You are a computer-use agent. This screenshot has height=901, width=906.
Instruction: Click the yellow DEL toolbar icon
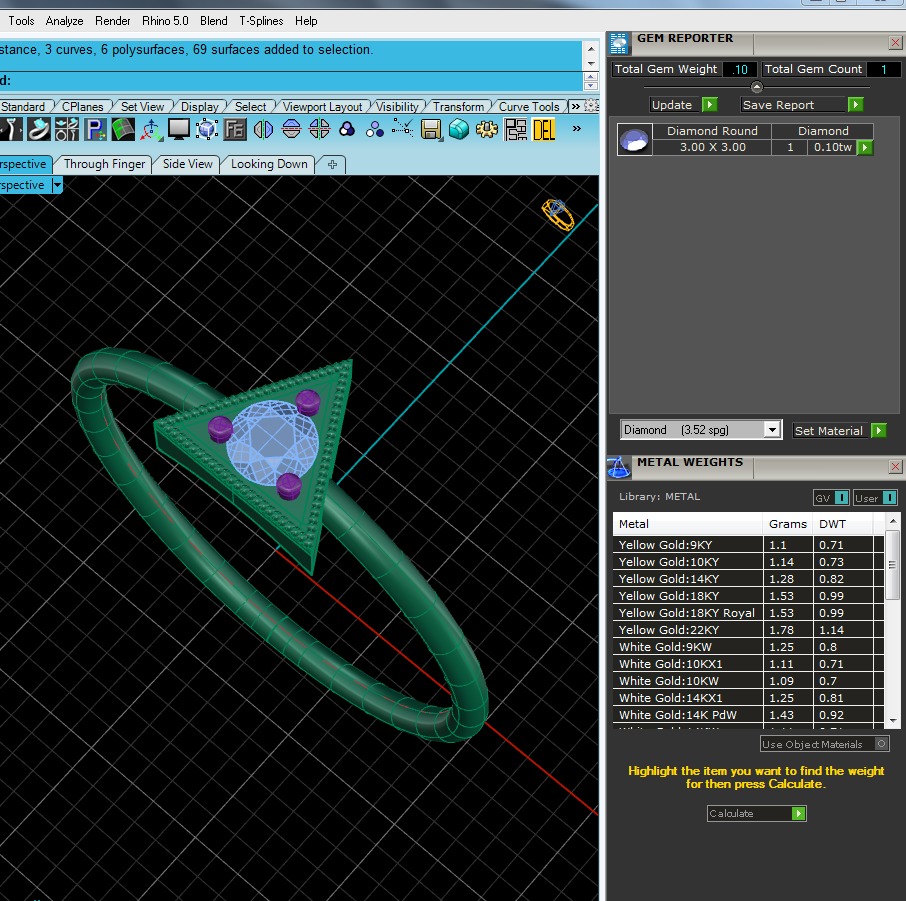click(544, 129)
